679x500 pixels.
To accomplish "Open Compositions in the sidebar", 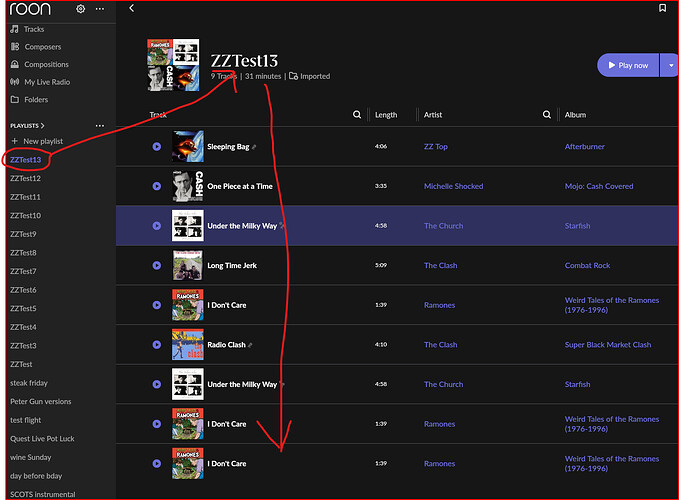I will point(39,65).
